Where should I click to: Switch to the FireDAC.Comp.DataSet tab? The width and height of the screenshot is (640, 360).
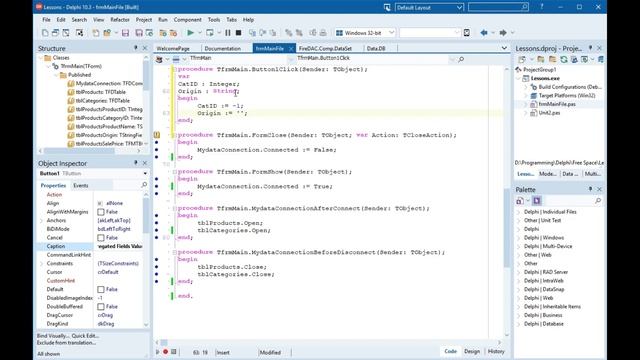coord(325,49)
